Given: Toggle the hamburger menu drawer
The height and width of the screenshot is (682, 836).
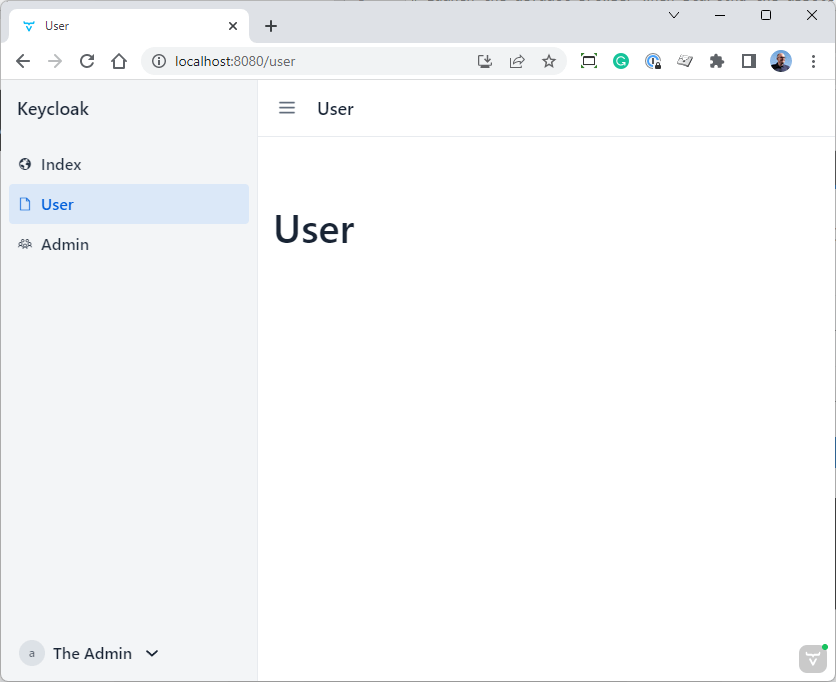Looking at the screenshot, I should (x=287, y=108).
